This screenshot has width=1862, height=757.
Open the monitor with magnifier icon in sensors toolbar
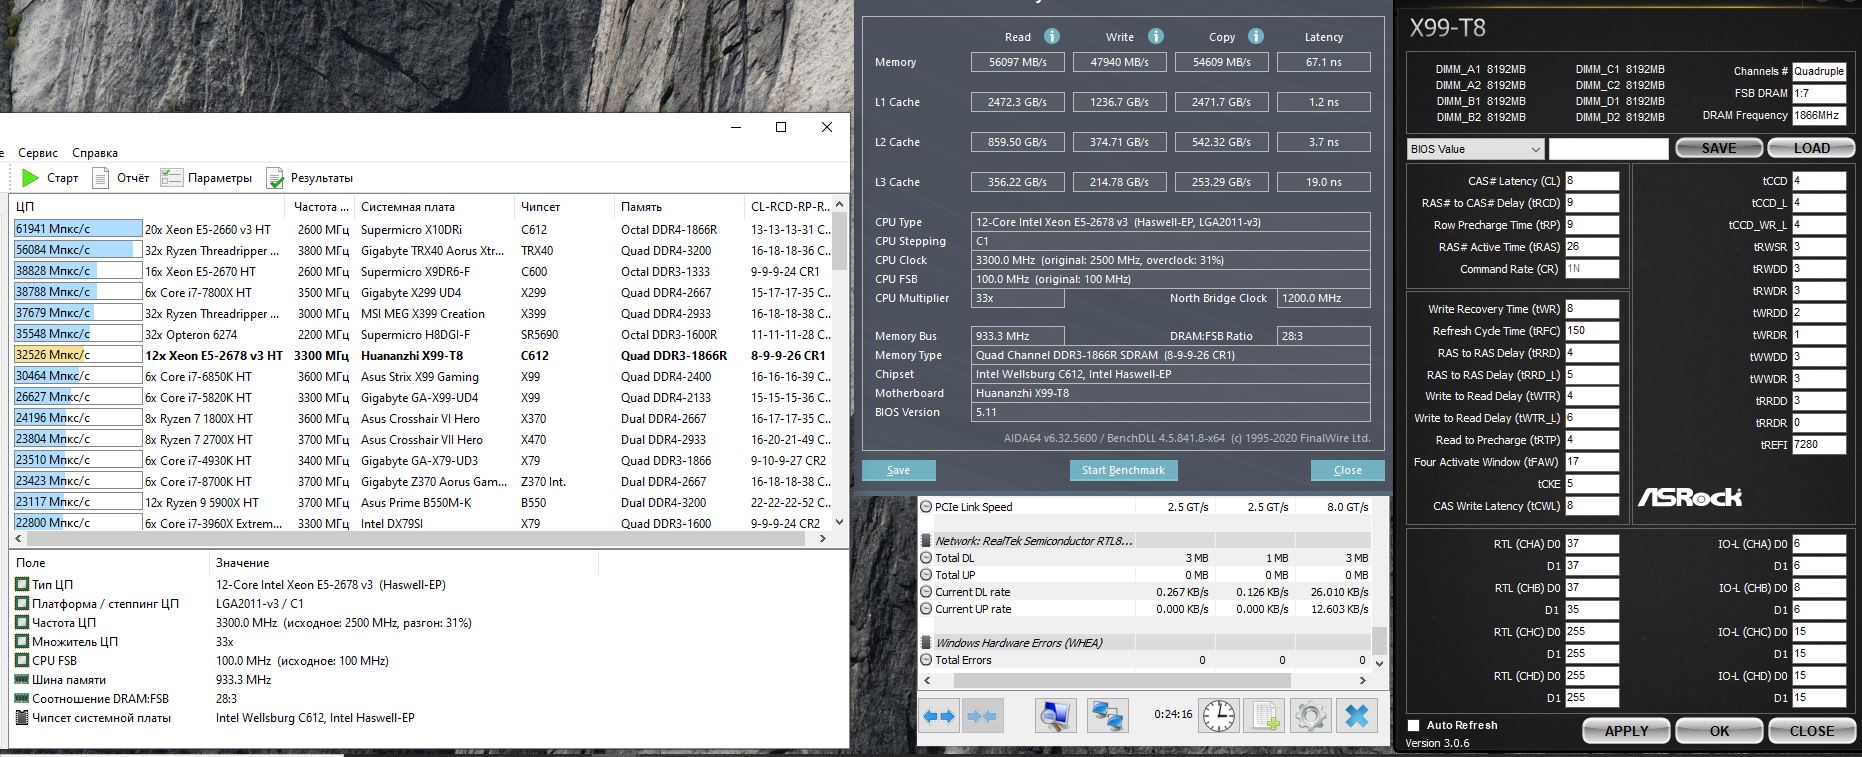[1055, 716]
